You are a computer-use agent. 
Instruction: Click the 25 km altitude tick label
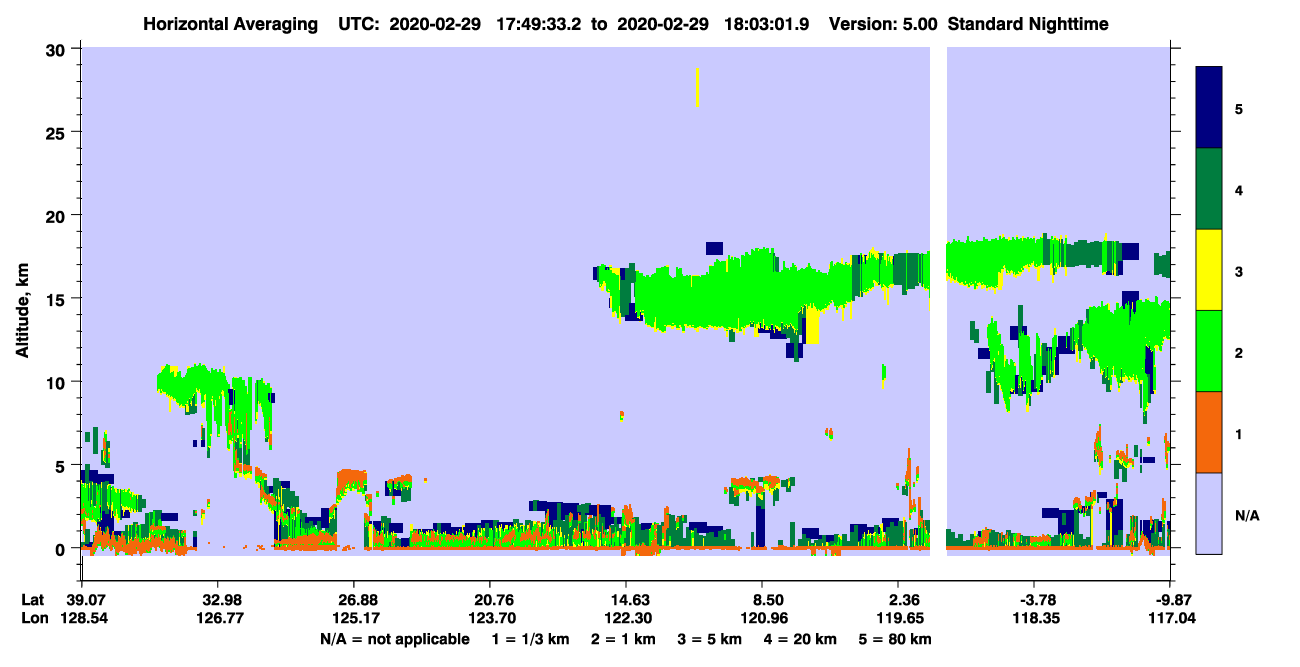(58, 132)
